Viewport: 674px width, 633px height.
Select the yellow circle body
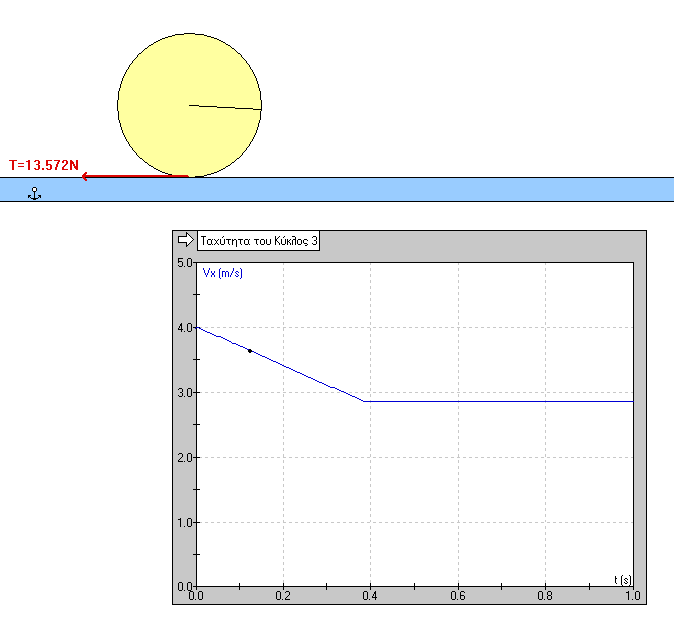pyautogui.click(x=190, y=105)
